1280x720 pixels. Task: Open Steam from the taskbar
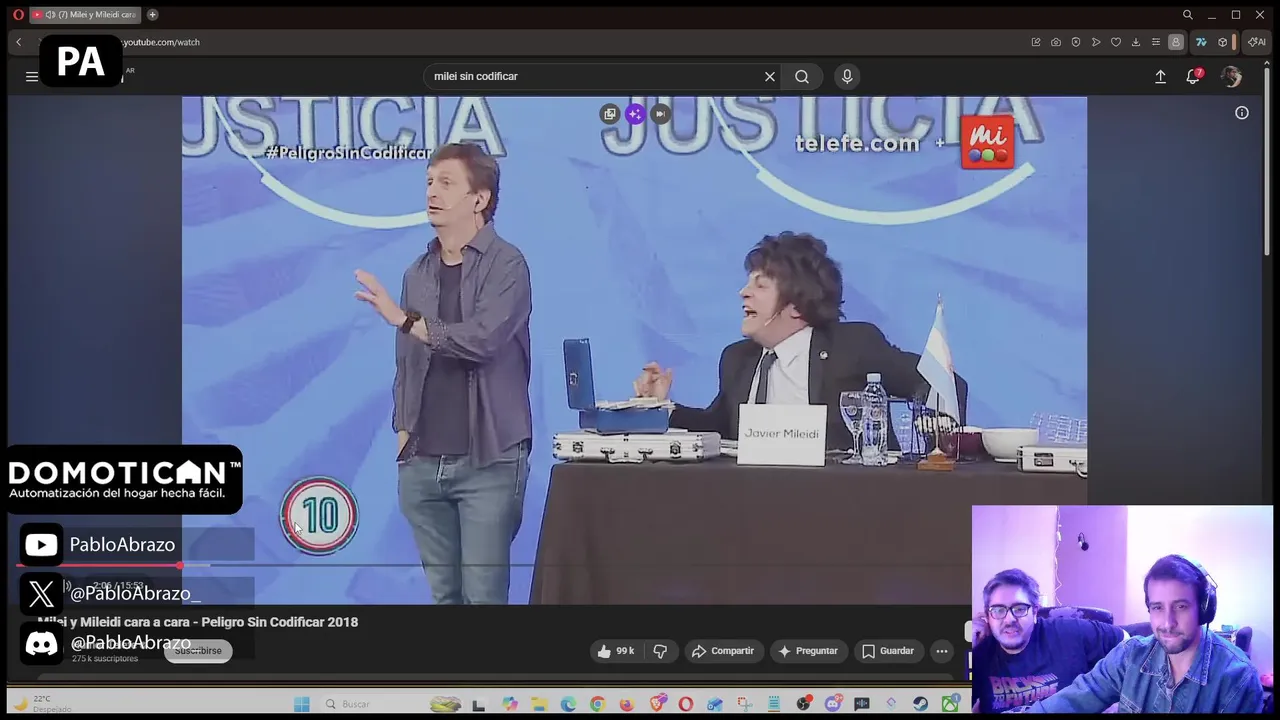920,704
